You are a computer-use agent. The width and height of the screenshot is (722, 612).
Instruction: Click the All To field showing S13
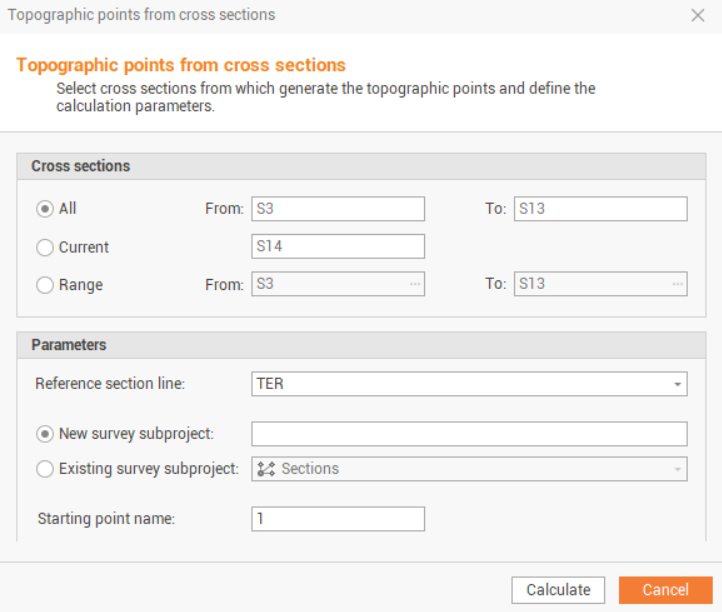pyautogui.click(x=600, y=208)
